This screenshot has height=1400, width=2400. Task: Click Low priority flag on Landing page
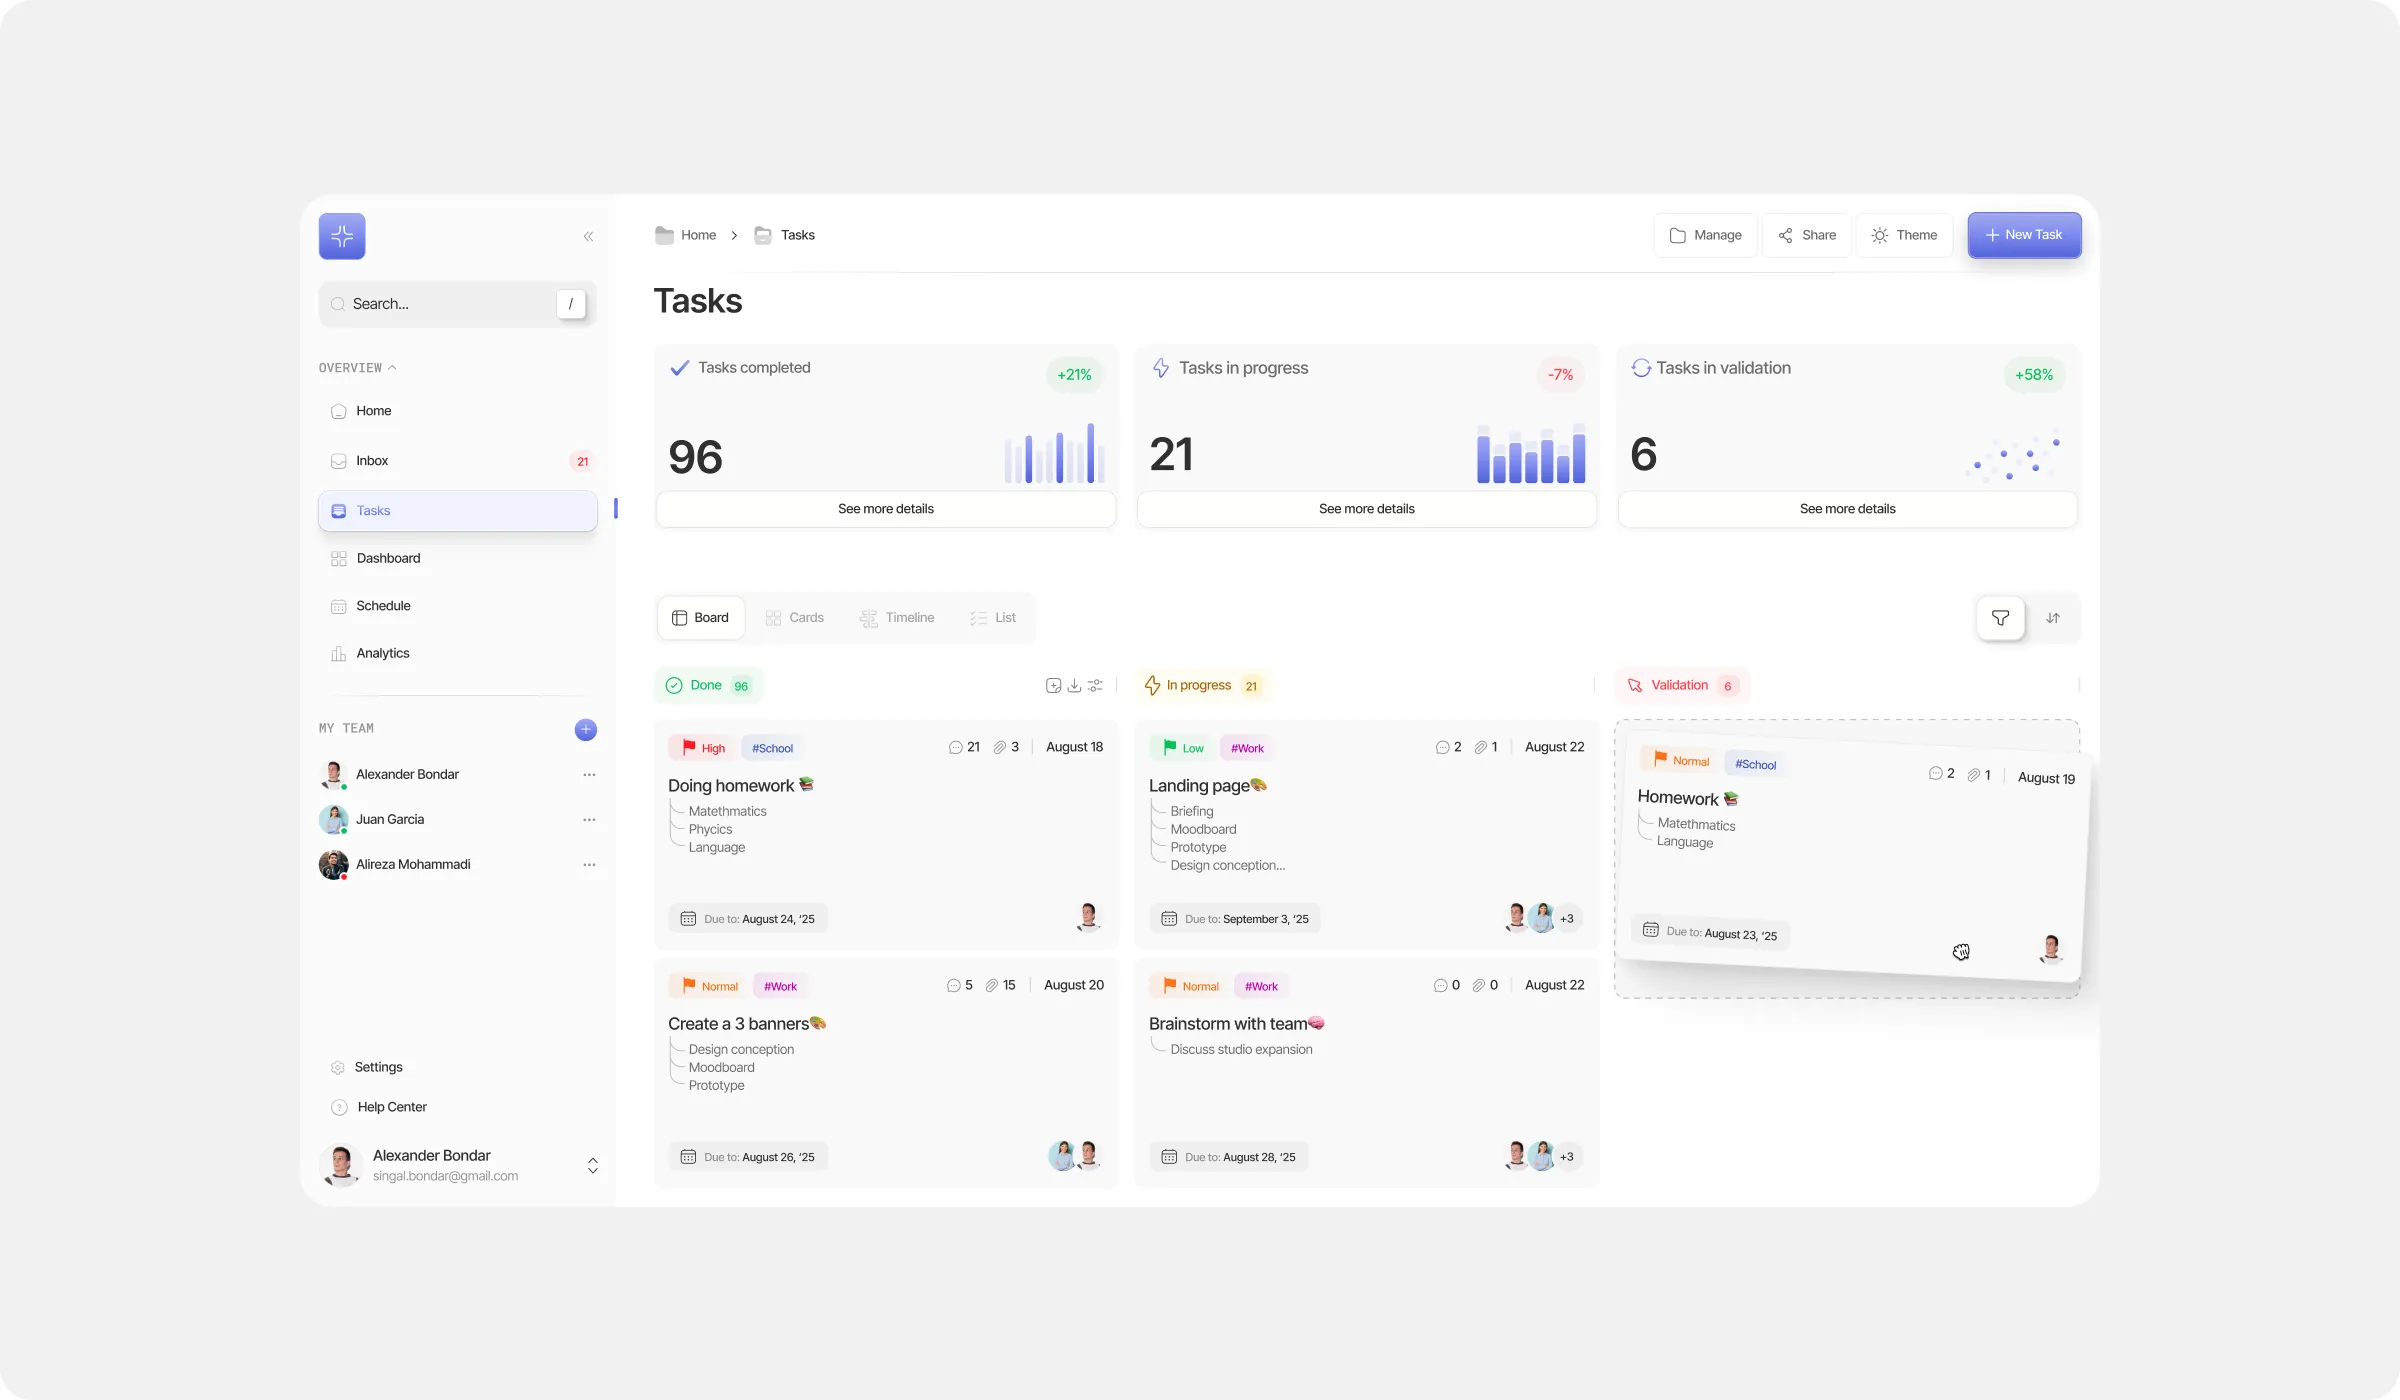pos(1184,748)
